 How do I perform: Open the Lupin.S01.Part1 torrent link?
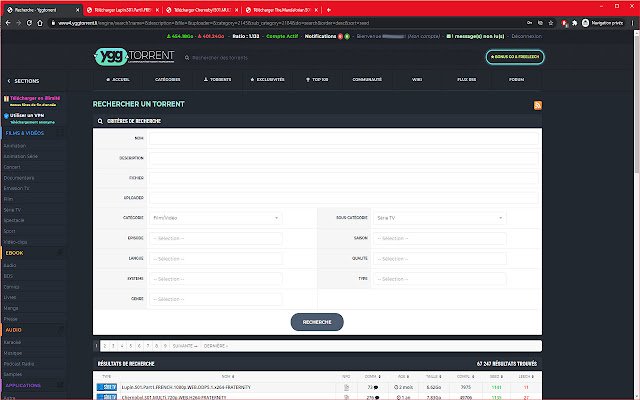(186, 387)
